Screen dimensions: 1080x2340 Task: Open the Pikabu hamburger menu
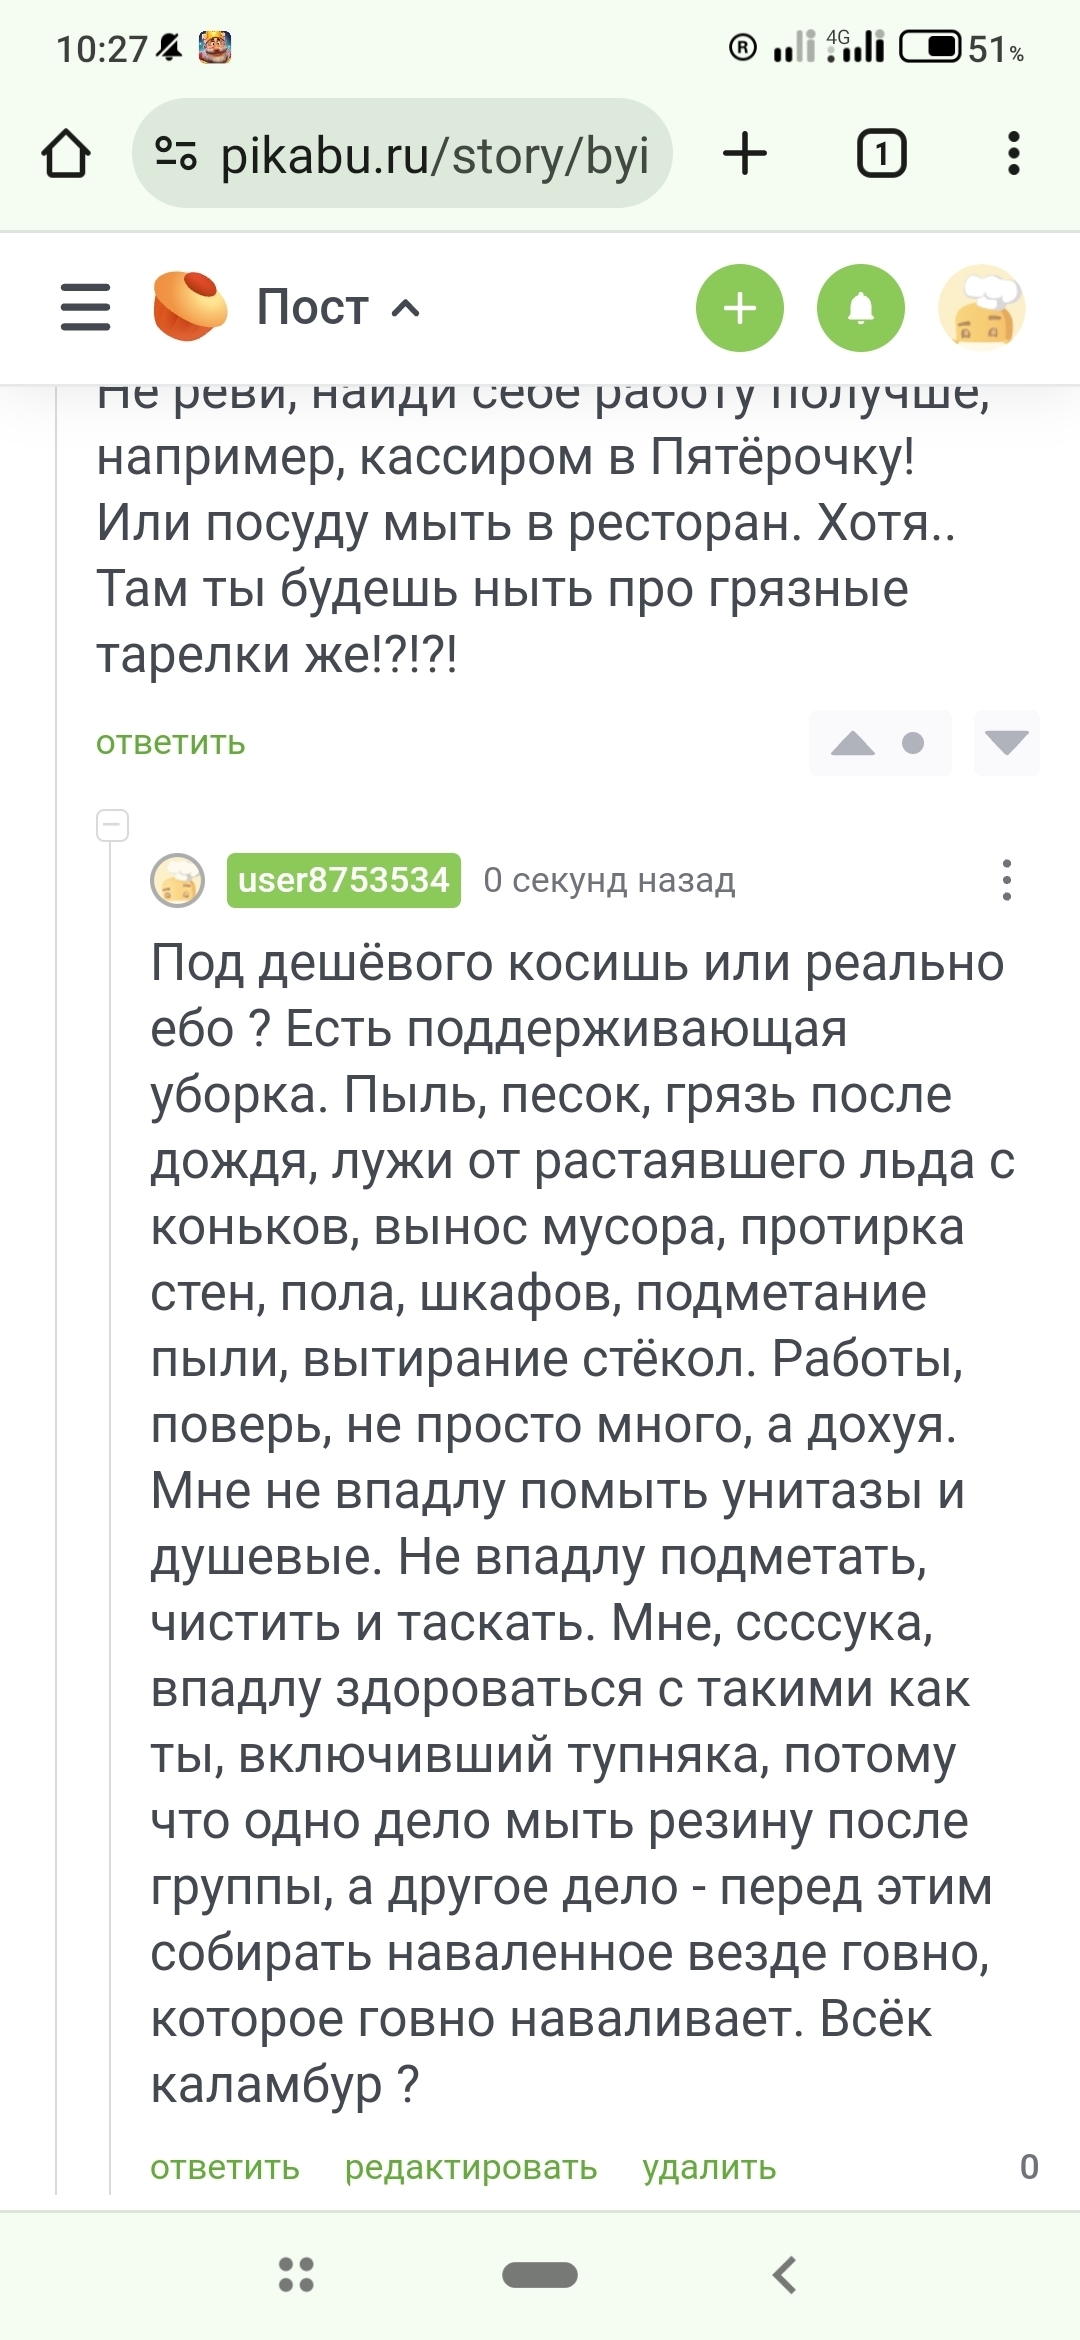pyautogui.click(x=85, y=307)
